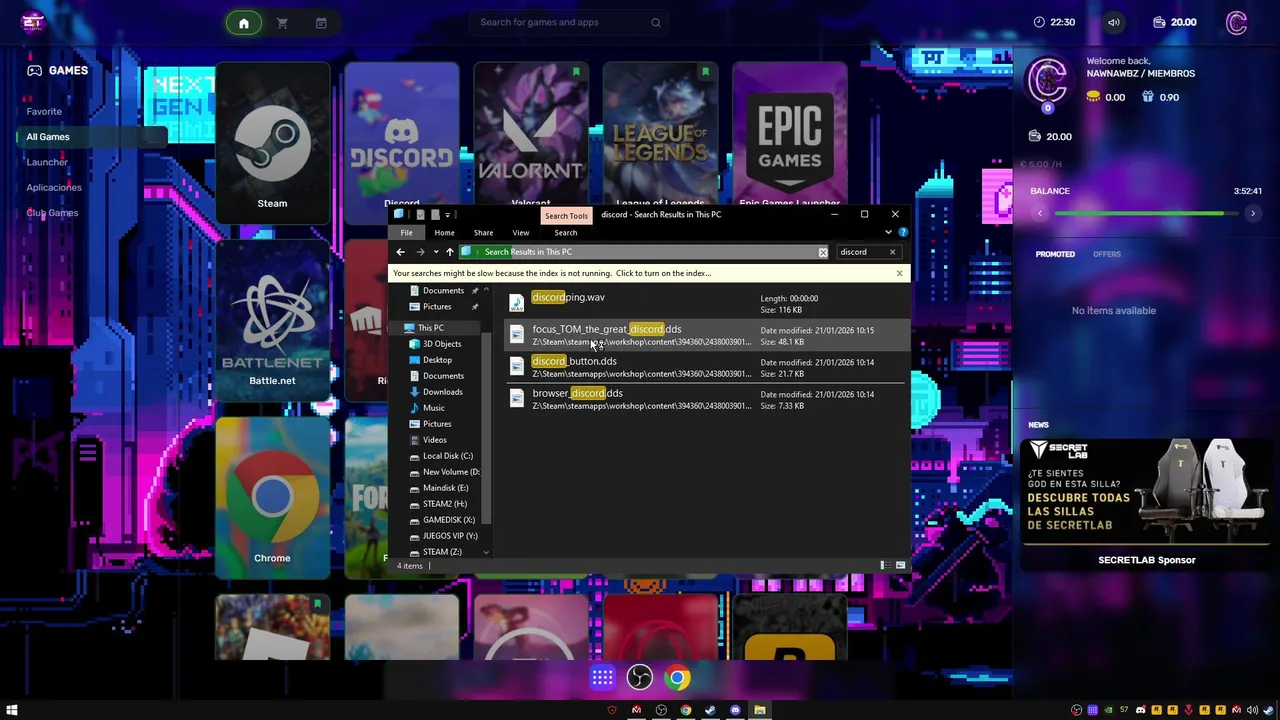Screen dimensions: 1280x720
Task: Select focus_TOM_the_great_discord.dds result
Action: (x=708, y=335)
